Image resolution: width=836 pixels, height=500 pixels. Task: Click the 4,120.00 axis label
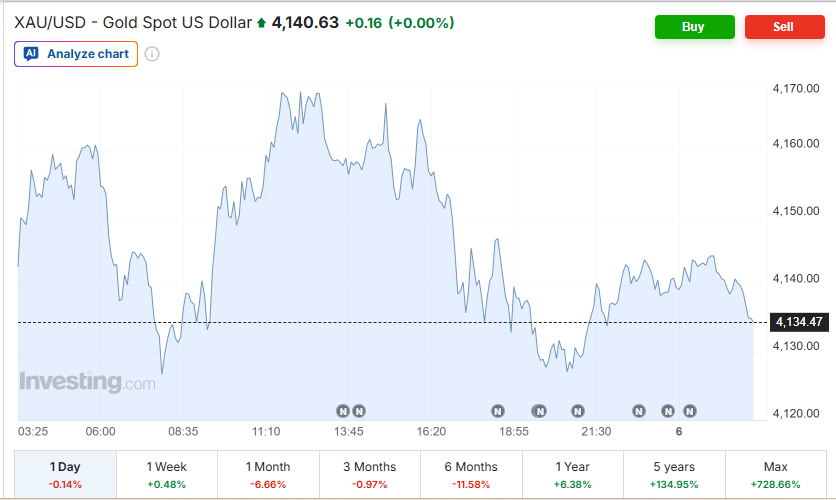tap(796, 413)
